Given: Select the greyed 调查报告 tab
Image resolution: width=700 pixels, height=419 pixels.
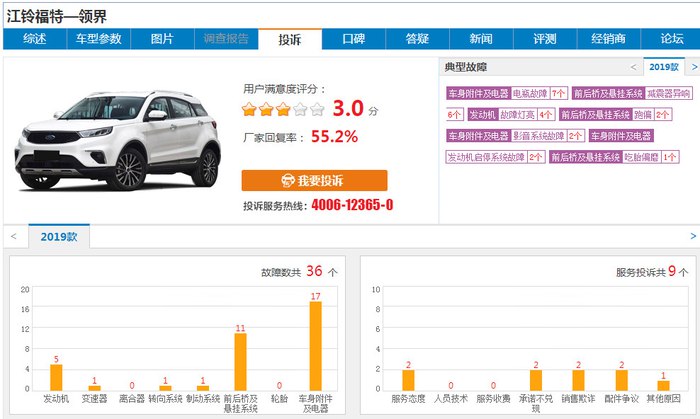Looking at the screenshot, I should (226, 39).
